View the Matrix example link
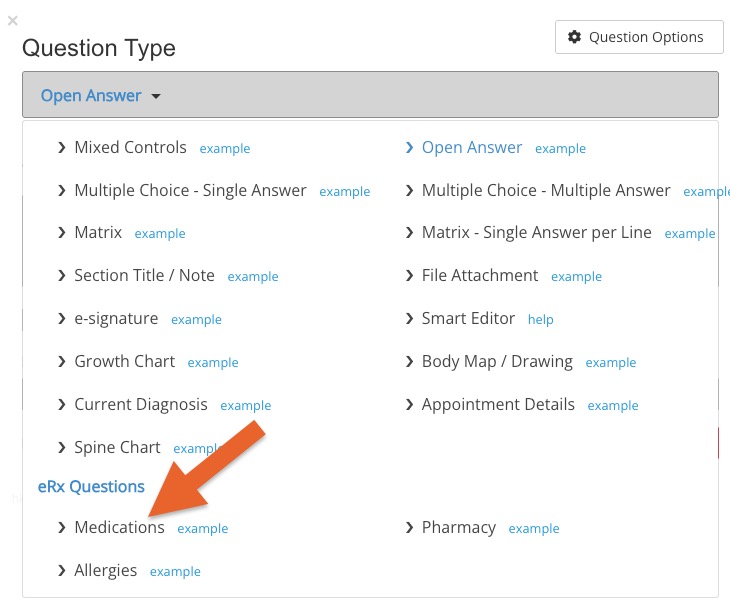Image resolution: width=730 pixels, height=607 pixels. (160, 234)
